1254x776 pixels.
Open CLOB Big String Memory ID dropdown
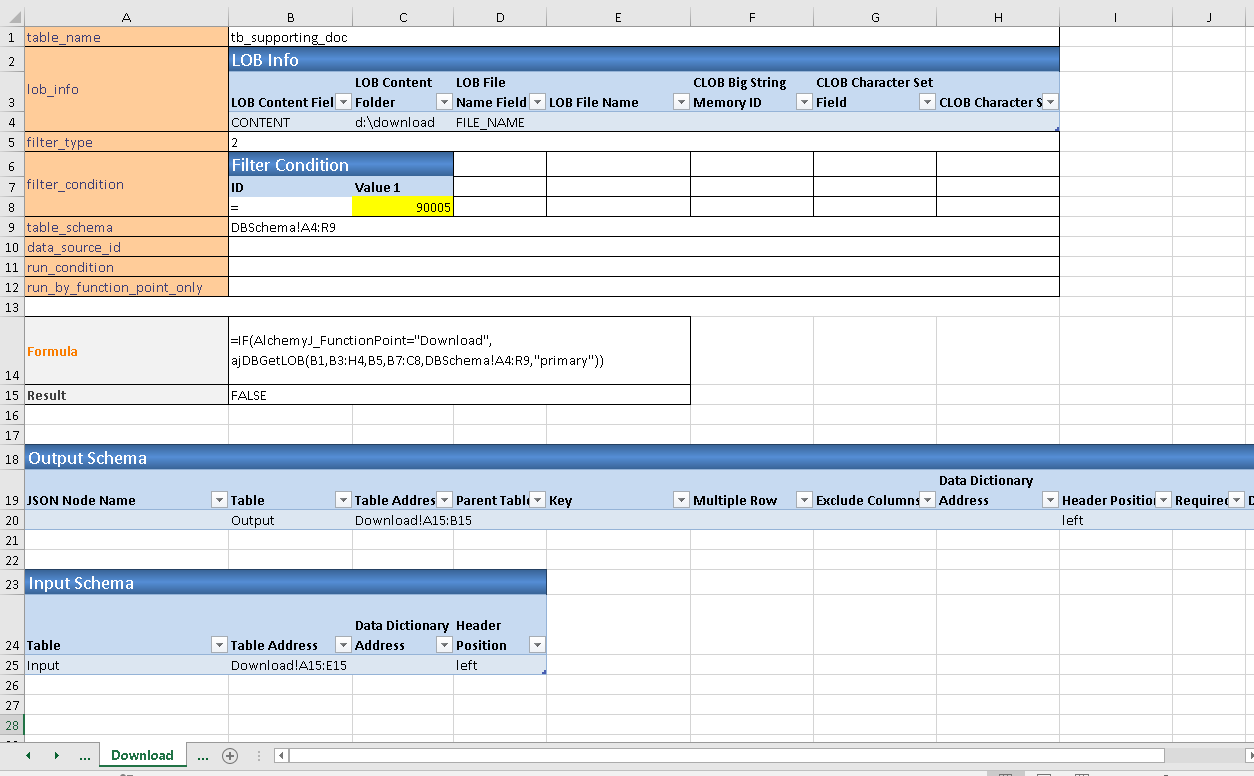pyautogui.click(x=804, y=102)
